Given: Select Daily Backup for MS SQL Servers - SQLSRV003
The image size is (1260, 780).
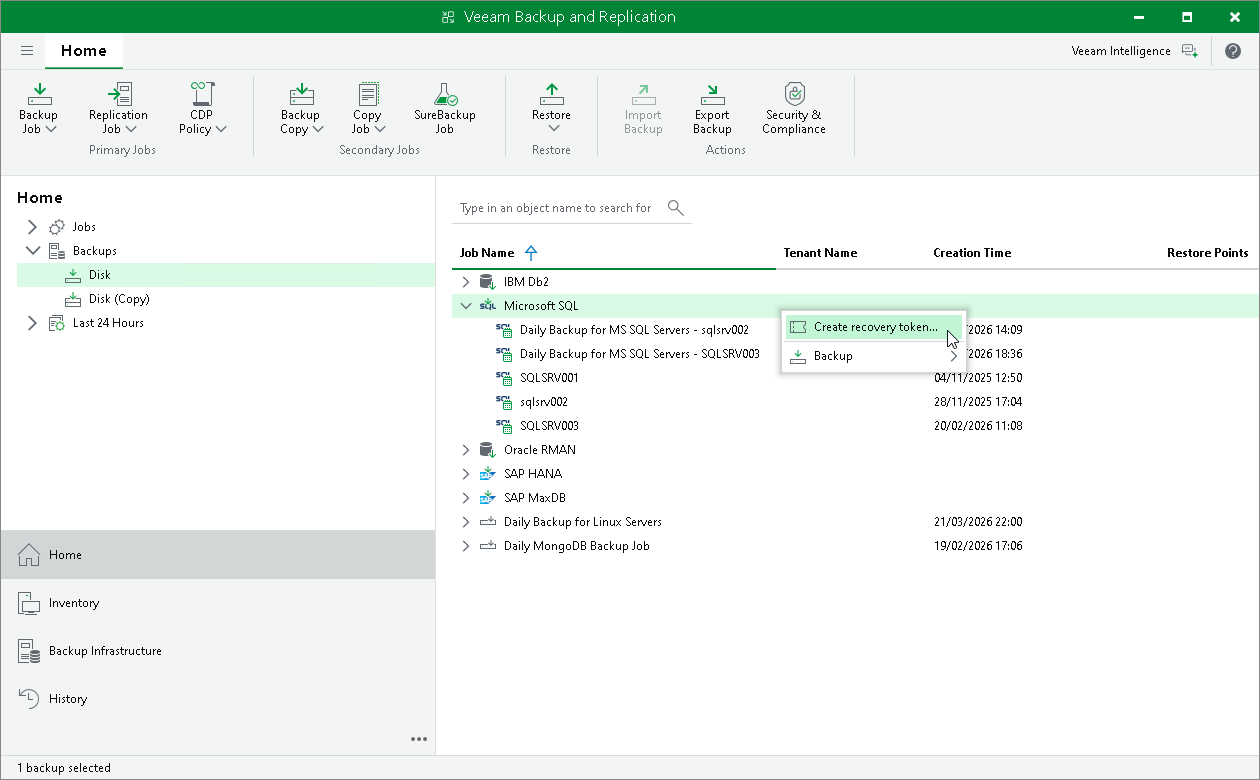Looking at the screenshot, I should click(x=640, y=354).
